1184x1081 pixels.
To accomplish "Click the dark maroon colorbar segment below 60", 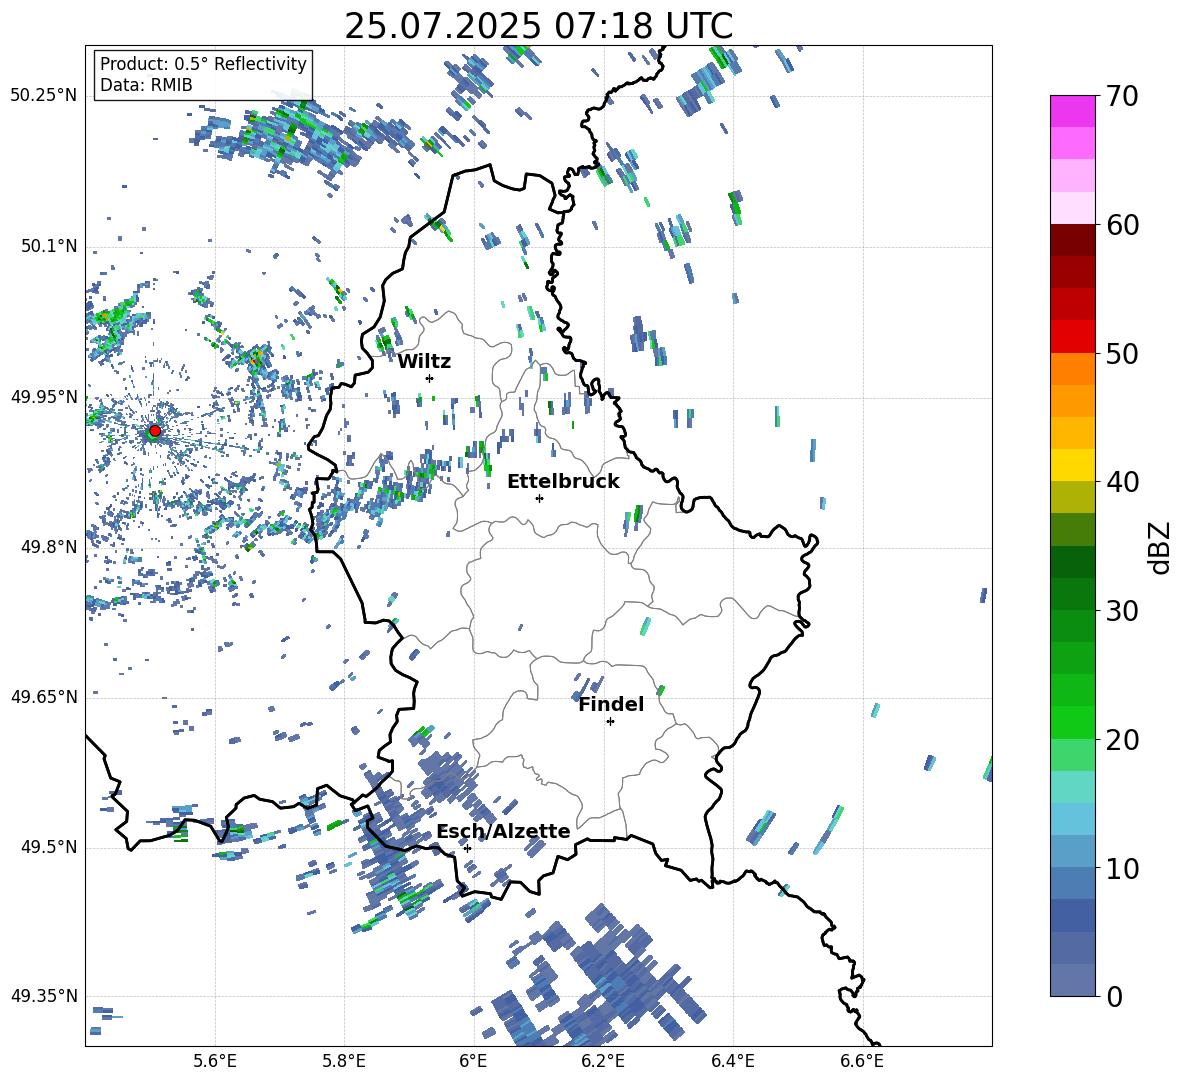I will (x=1072, y=240).
